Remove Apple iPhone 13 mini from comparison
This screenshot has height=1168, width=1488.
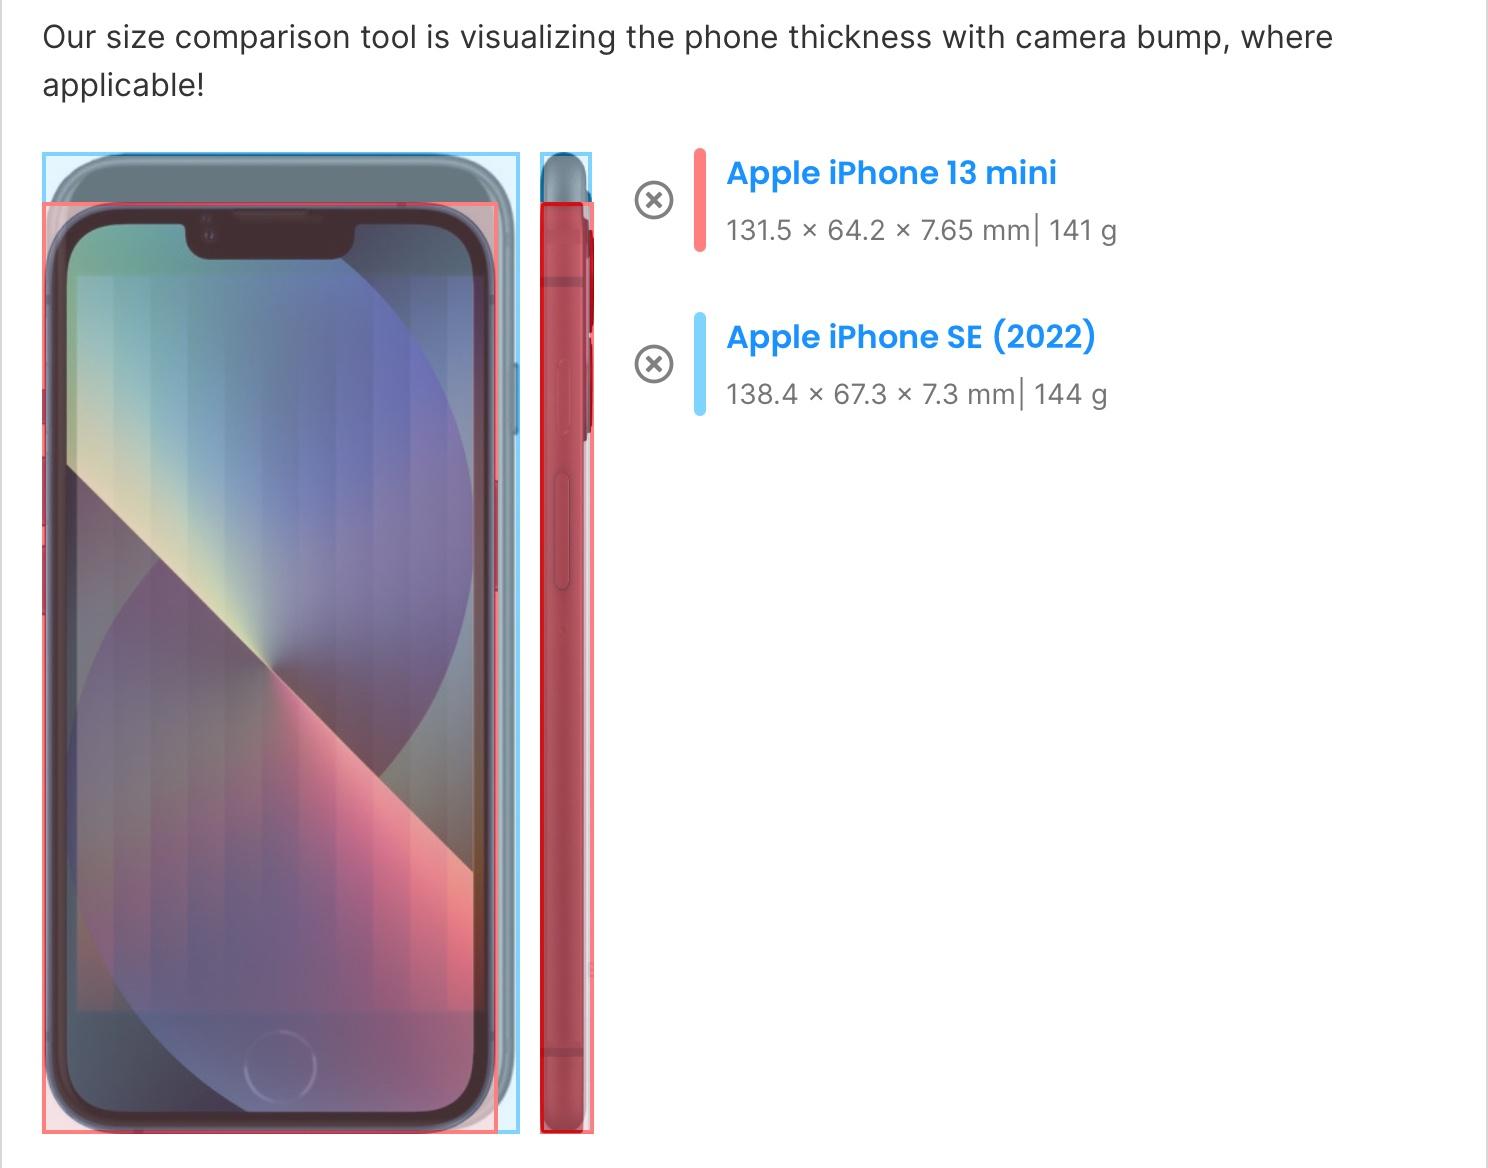point(653,200)
